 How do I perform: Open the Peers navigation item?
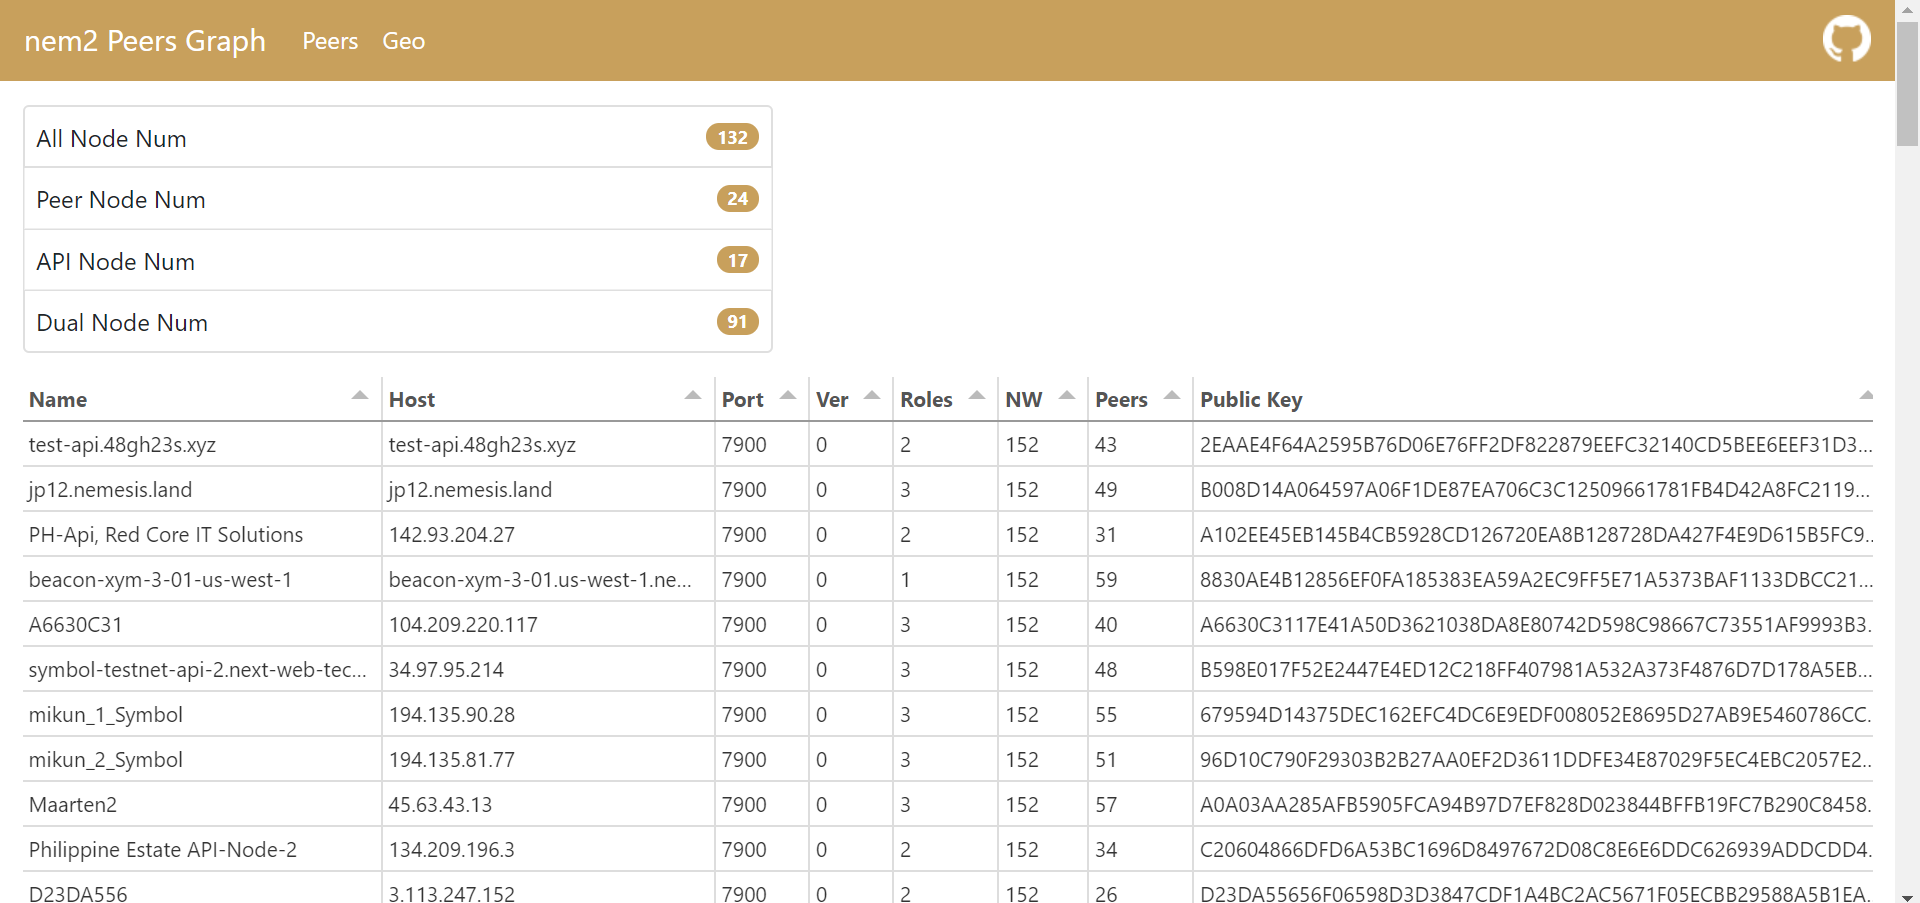point(330,41)
